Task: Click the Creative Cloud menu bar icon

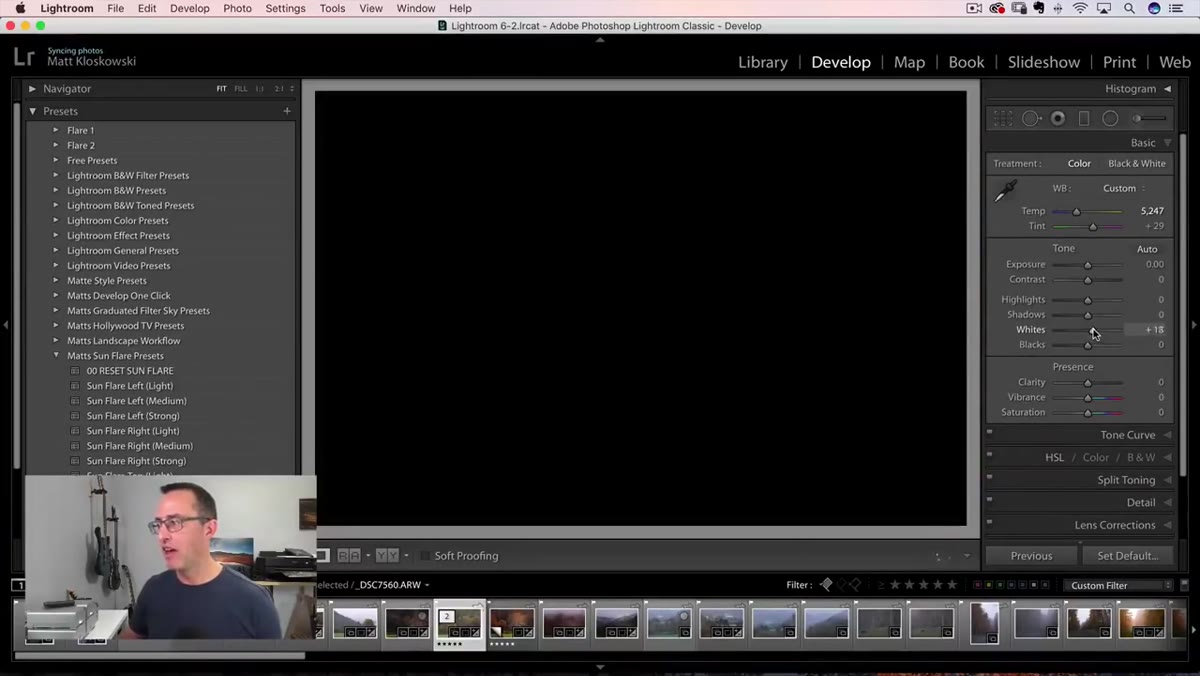Action: tap(997, 8)
